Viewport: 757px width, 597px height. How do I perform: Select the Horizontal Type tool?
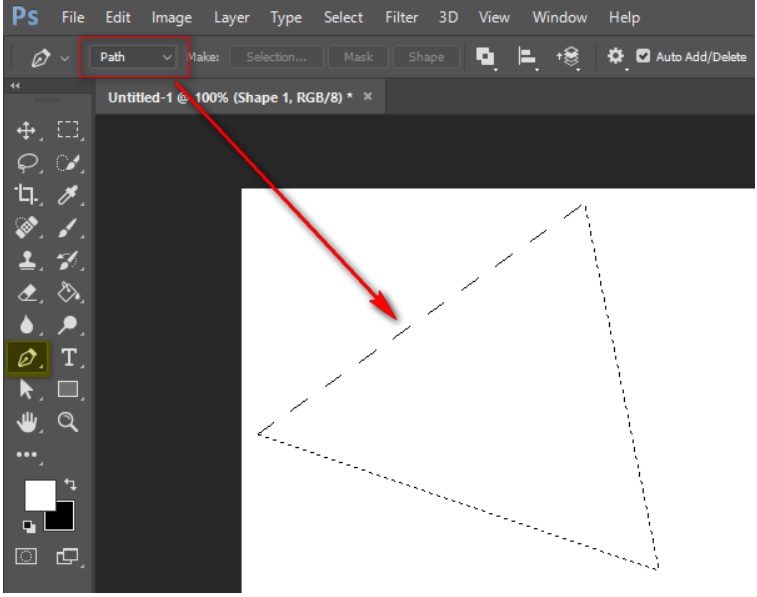pyautogui.click(x=69, y=358)
